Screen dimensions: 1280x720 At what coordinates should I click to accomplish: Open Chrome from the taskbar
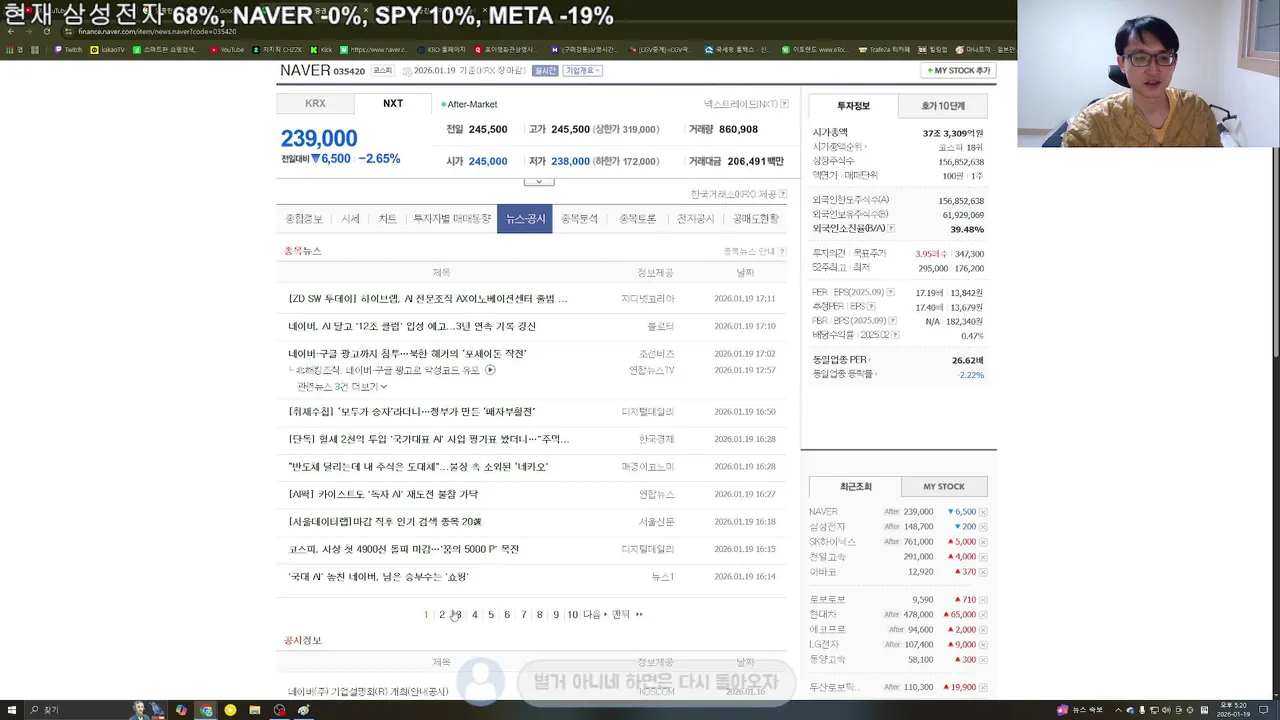tap(206, 710)
